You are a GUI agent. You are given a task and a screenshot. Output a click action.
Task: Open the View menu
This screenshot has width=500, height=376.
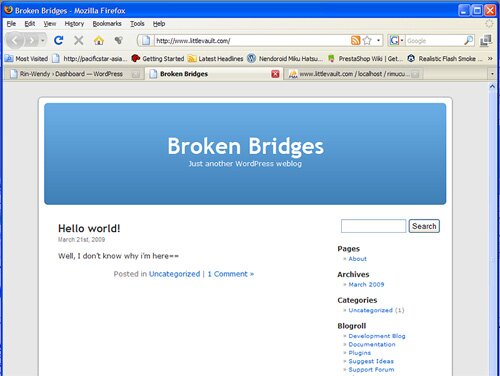coord(50,24)
